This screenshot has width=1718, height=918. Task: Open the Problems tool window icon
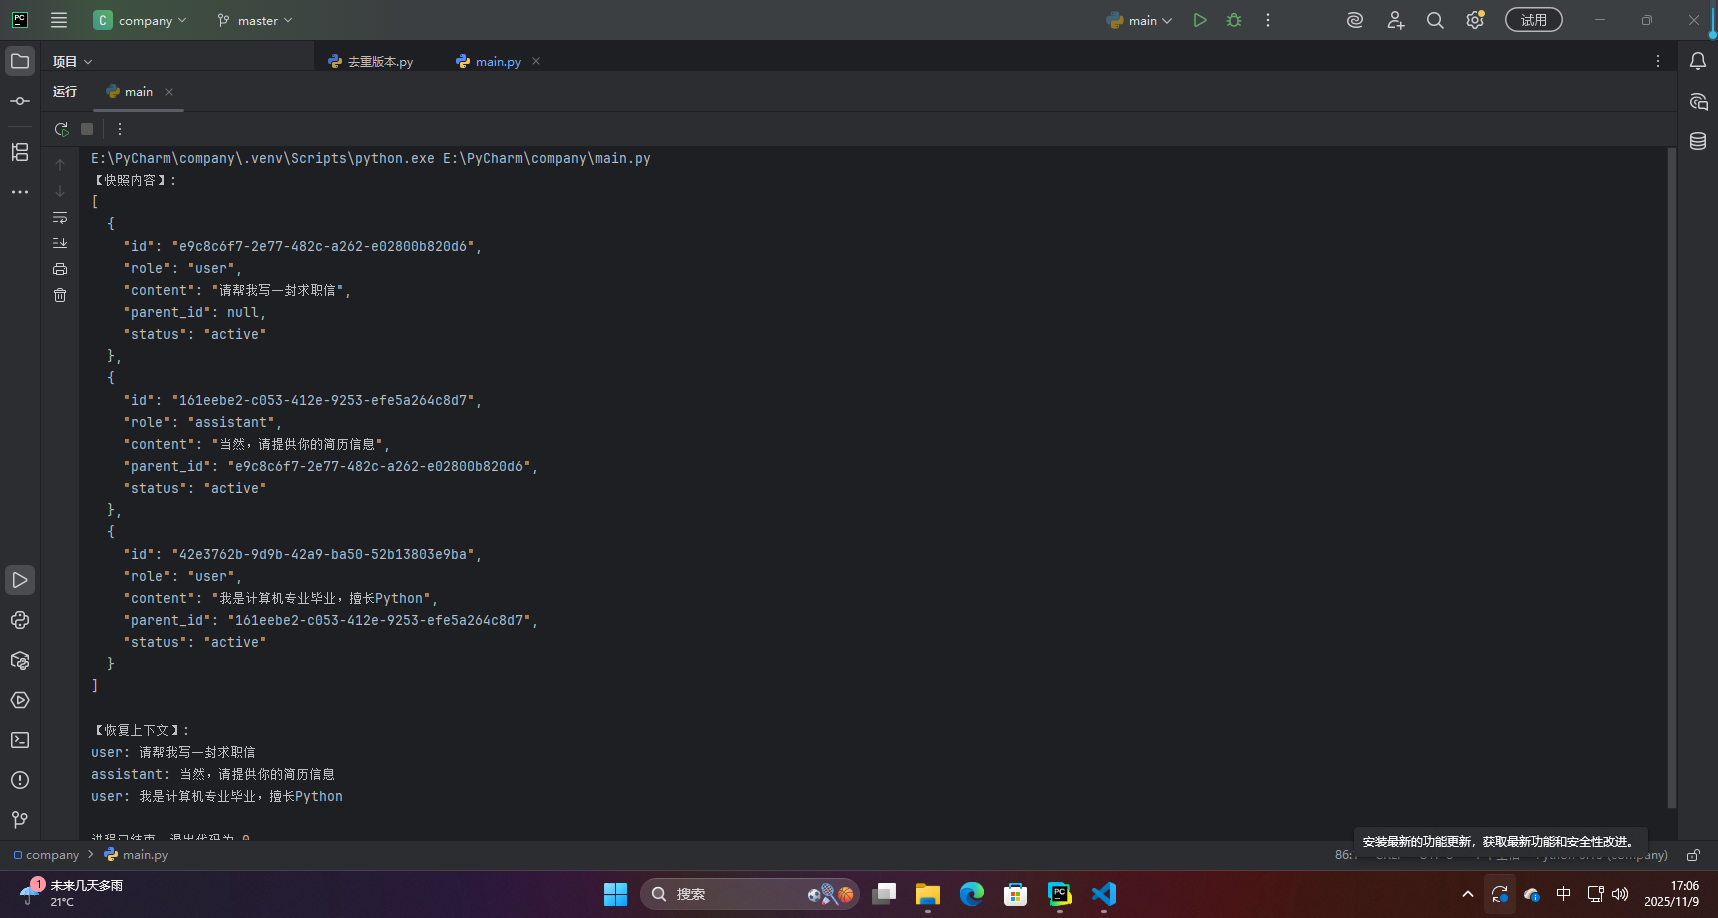(20, 780)
